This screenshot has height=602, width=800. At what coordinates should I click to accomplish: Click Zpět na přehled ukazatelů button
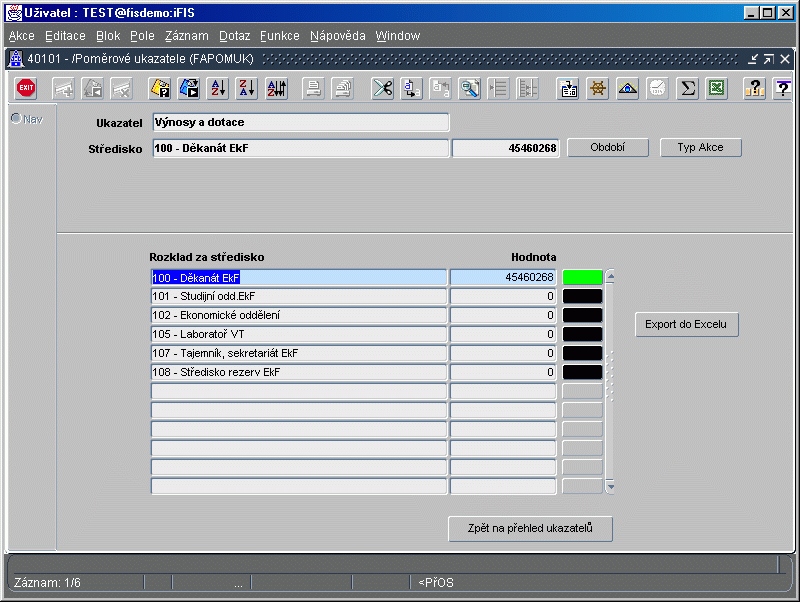point(530,529)
